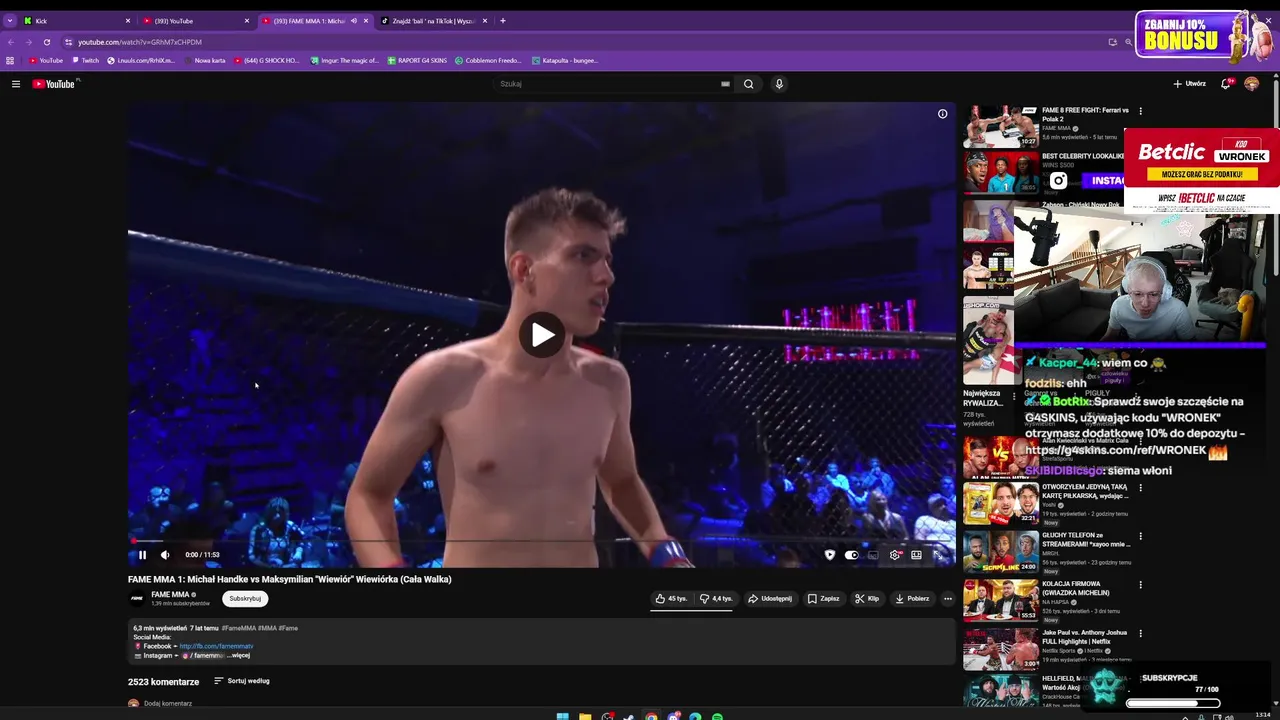Click the search magnifier button

point(748,84)
